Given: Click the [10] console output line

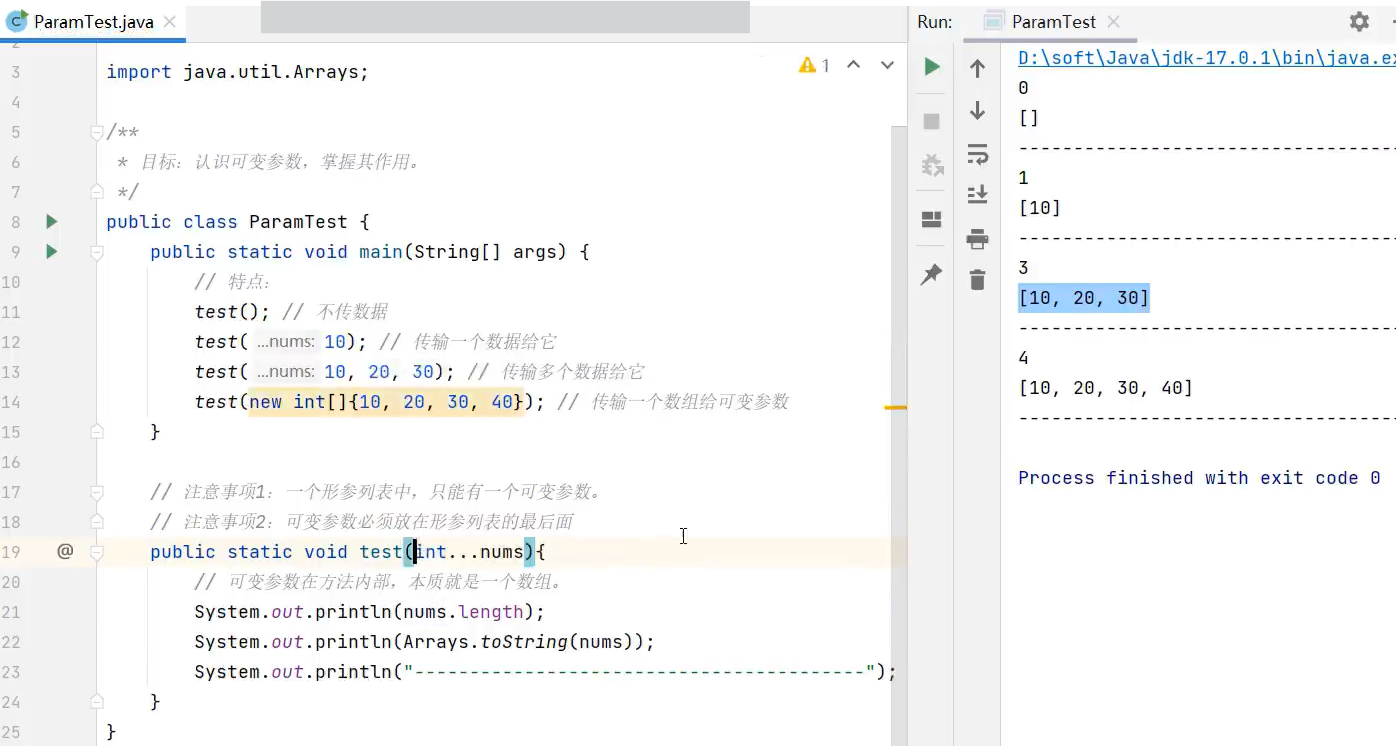Looking at the screenshot, I should click(x=1040, y=208).
